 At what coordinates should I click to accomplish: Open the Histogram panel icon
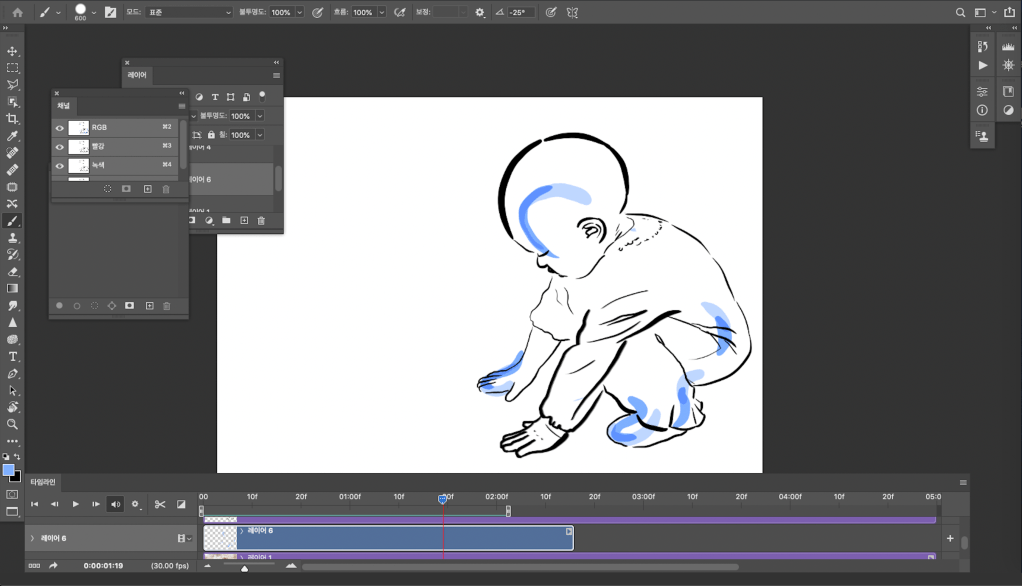click(1007, 47)
